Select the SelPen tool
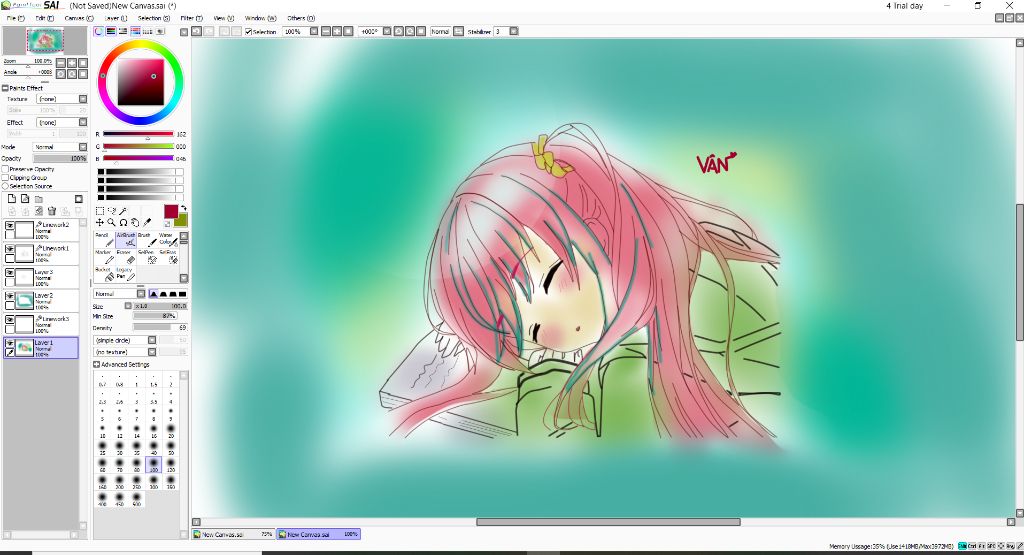 (146, 257)
